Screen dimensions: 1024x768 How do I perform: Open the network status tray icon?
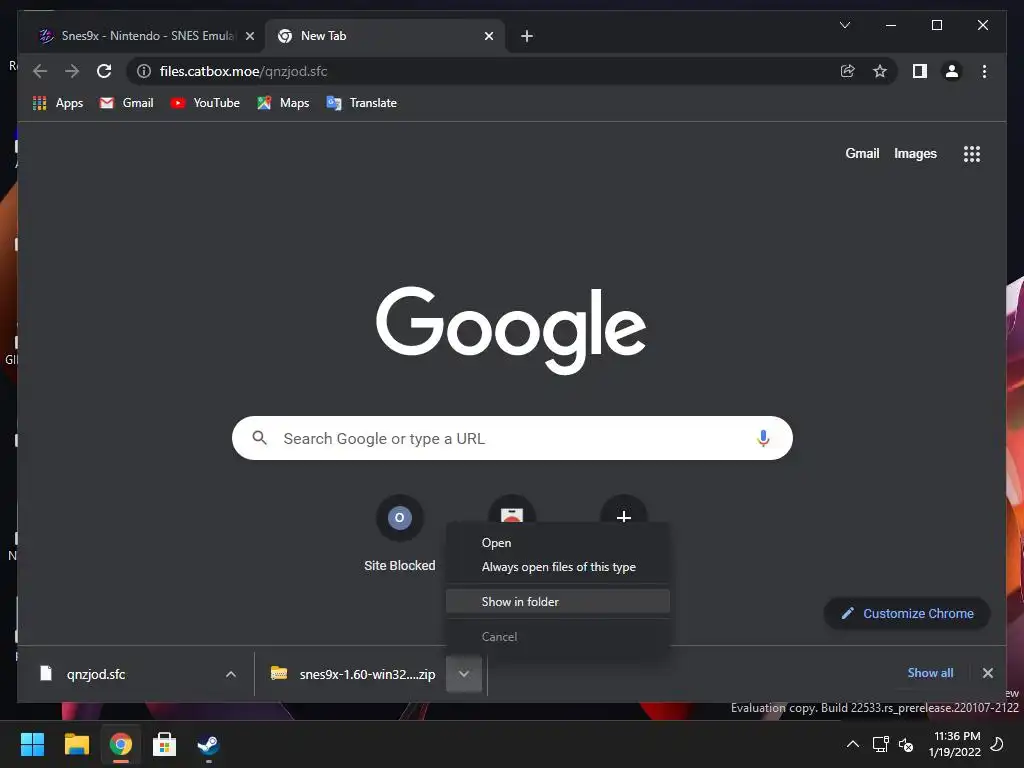pos(880,744)
